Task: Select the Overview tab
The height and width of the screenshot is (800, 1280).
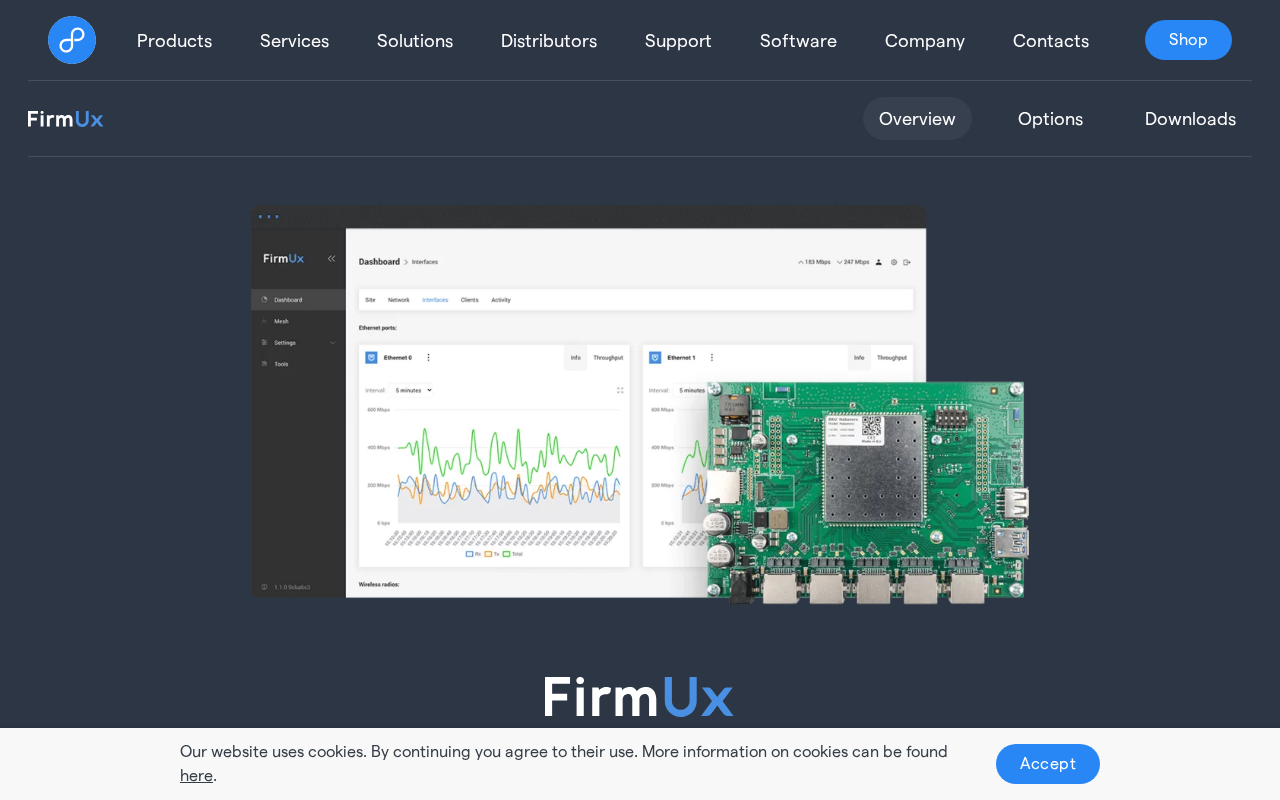Action: tap(917, 119)
